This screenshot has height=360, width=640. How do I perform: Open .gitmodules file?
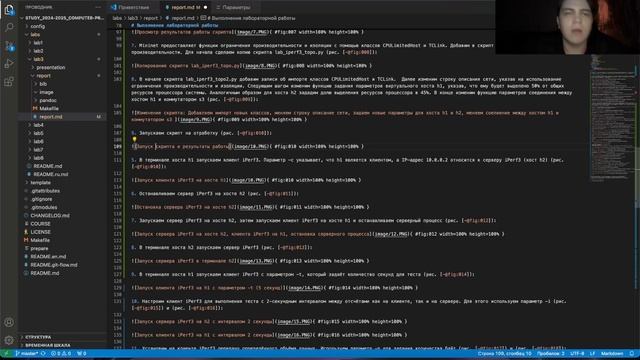coord(44,207)
